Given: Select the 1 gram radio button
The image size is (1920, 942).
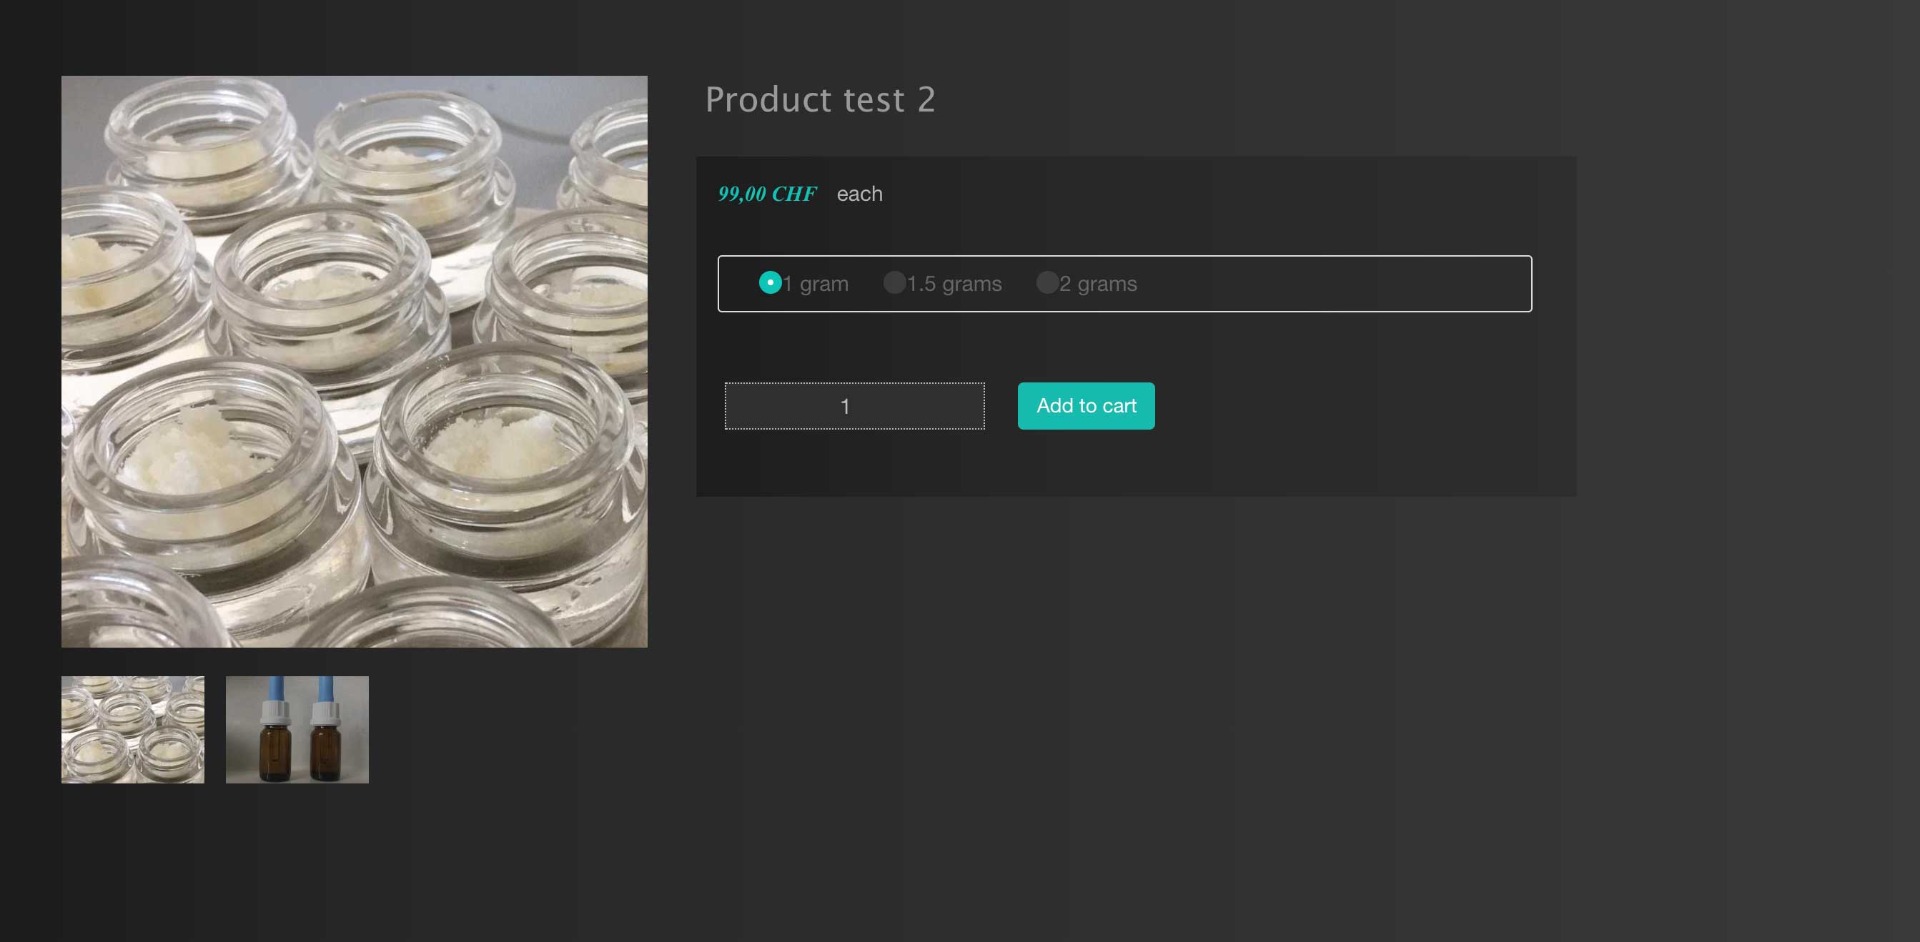Looking at the screenshot, I should [x=770, y=283].
